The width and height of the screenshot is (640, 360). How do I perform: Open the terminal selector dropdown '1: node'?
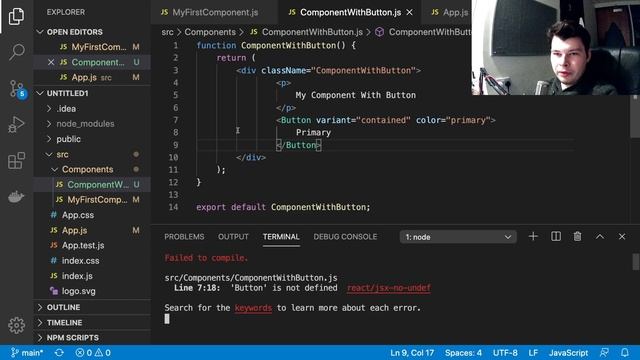click(x=458, y=237)
